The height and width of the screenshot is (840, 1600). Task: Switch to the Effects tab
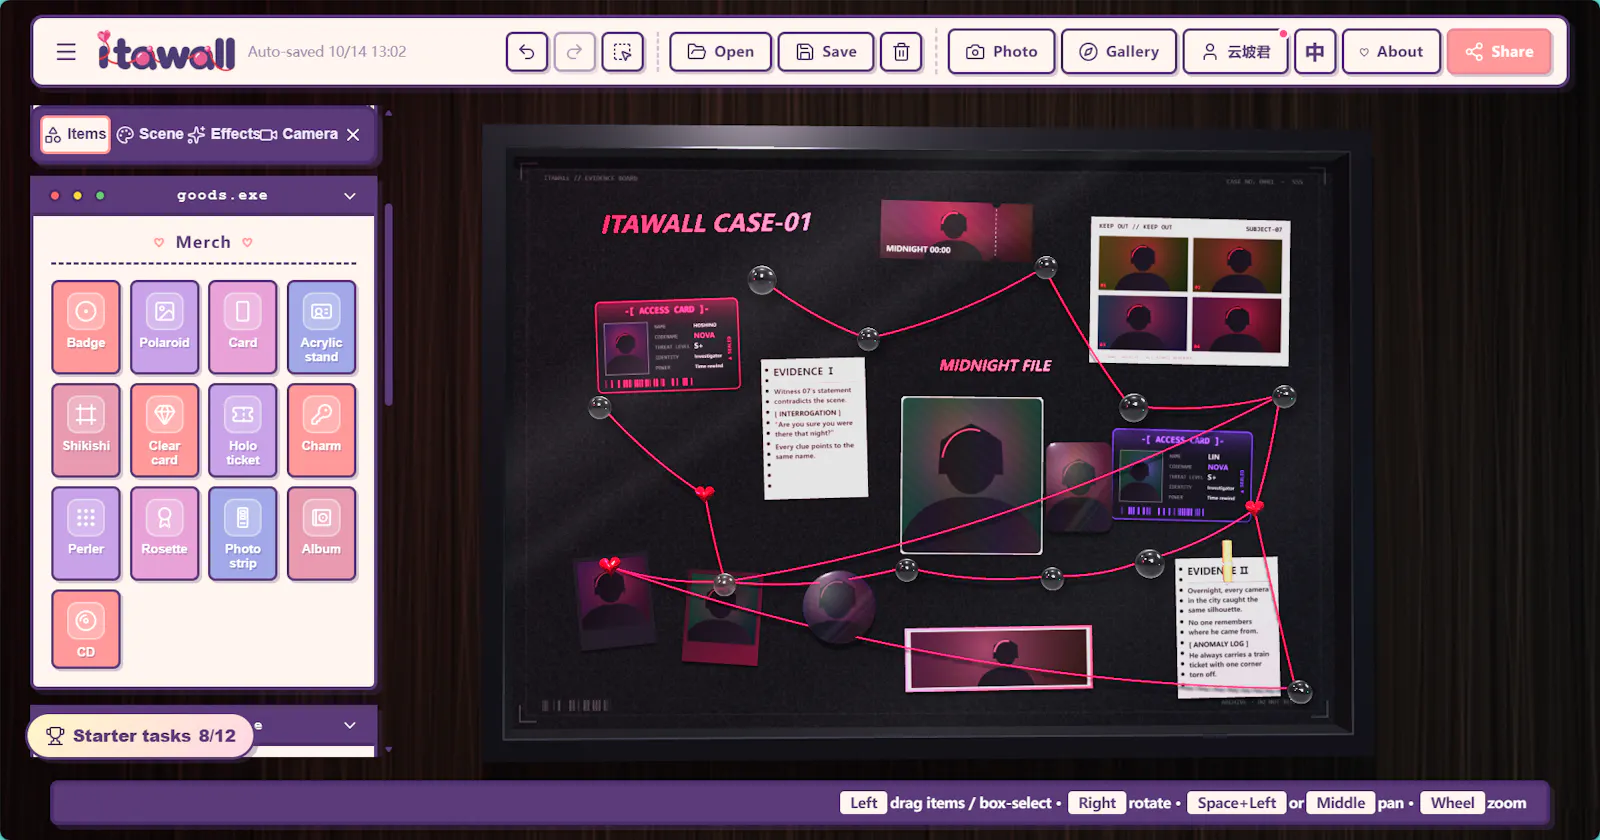(x=223, y=134)
